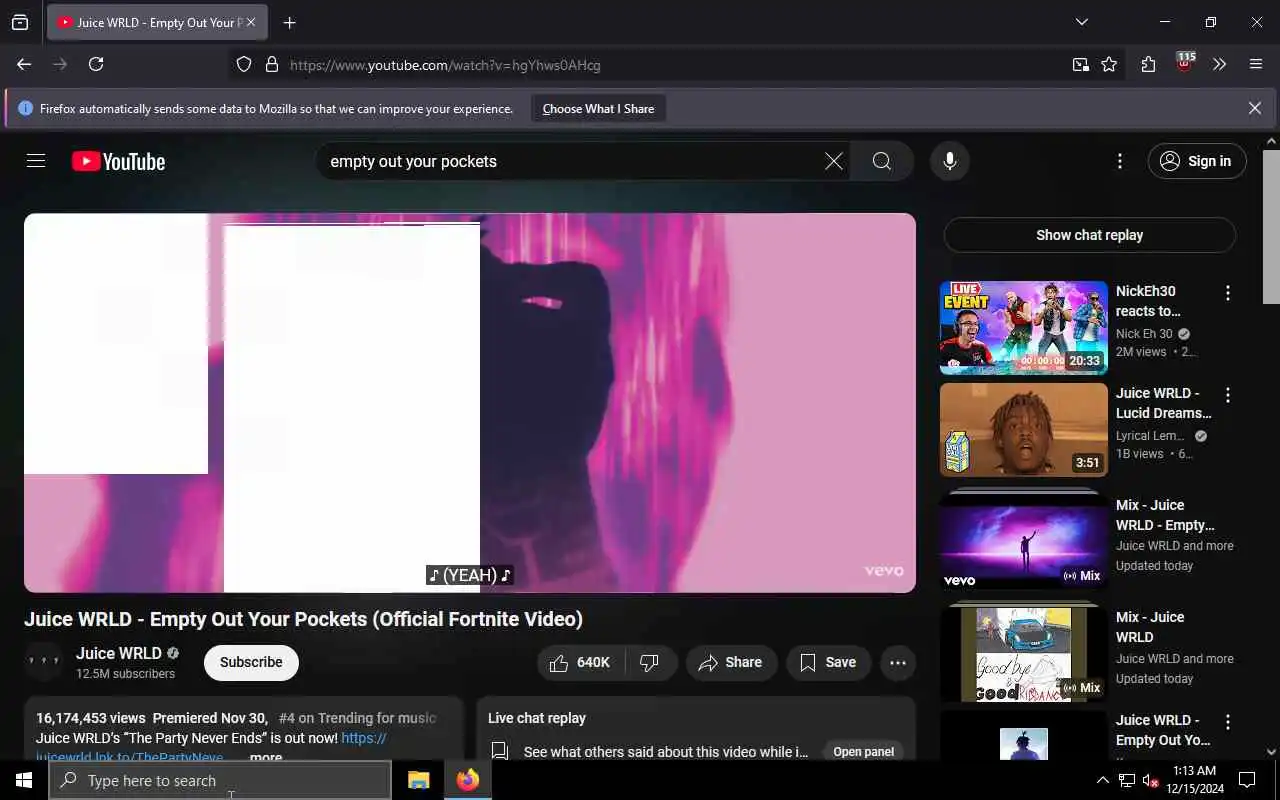1280x800 pixels.
Task: Bookmark this page with star icon
Action: (x=1109, y=65)
